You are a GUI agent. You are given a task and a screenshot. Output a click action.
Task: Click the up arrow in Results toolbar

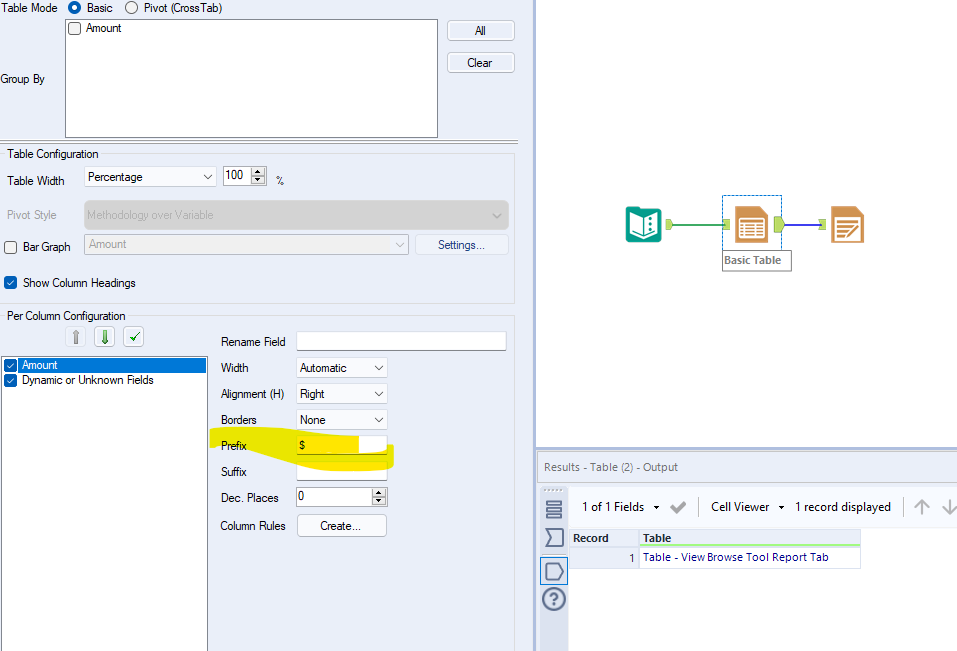pyautogui.click(x=922, y=507)
